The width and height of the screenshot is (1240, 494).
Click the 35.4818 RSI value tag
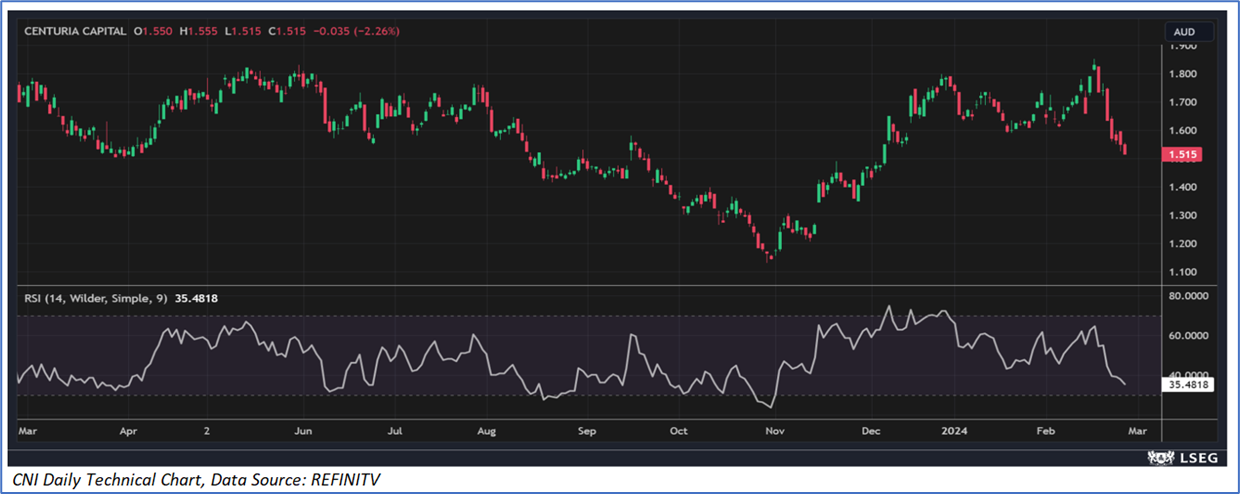point(1186,383)
